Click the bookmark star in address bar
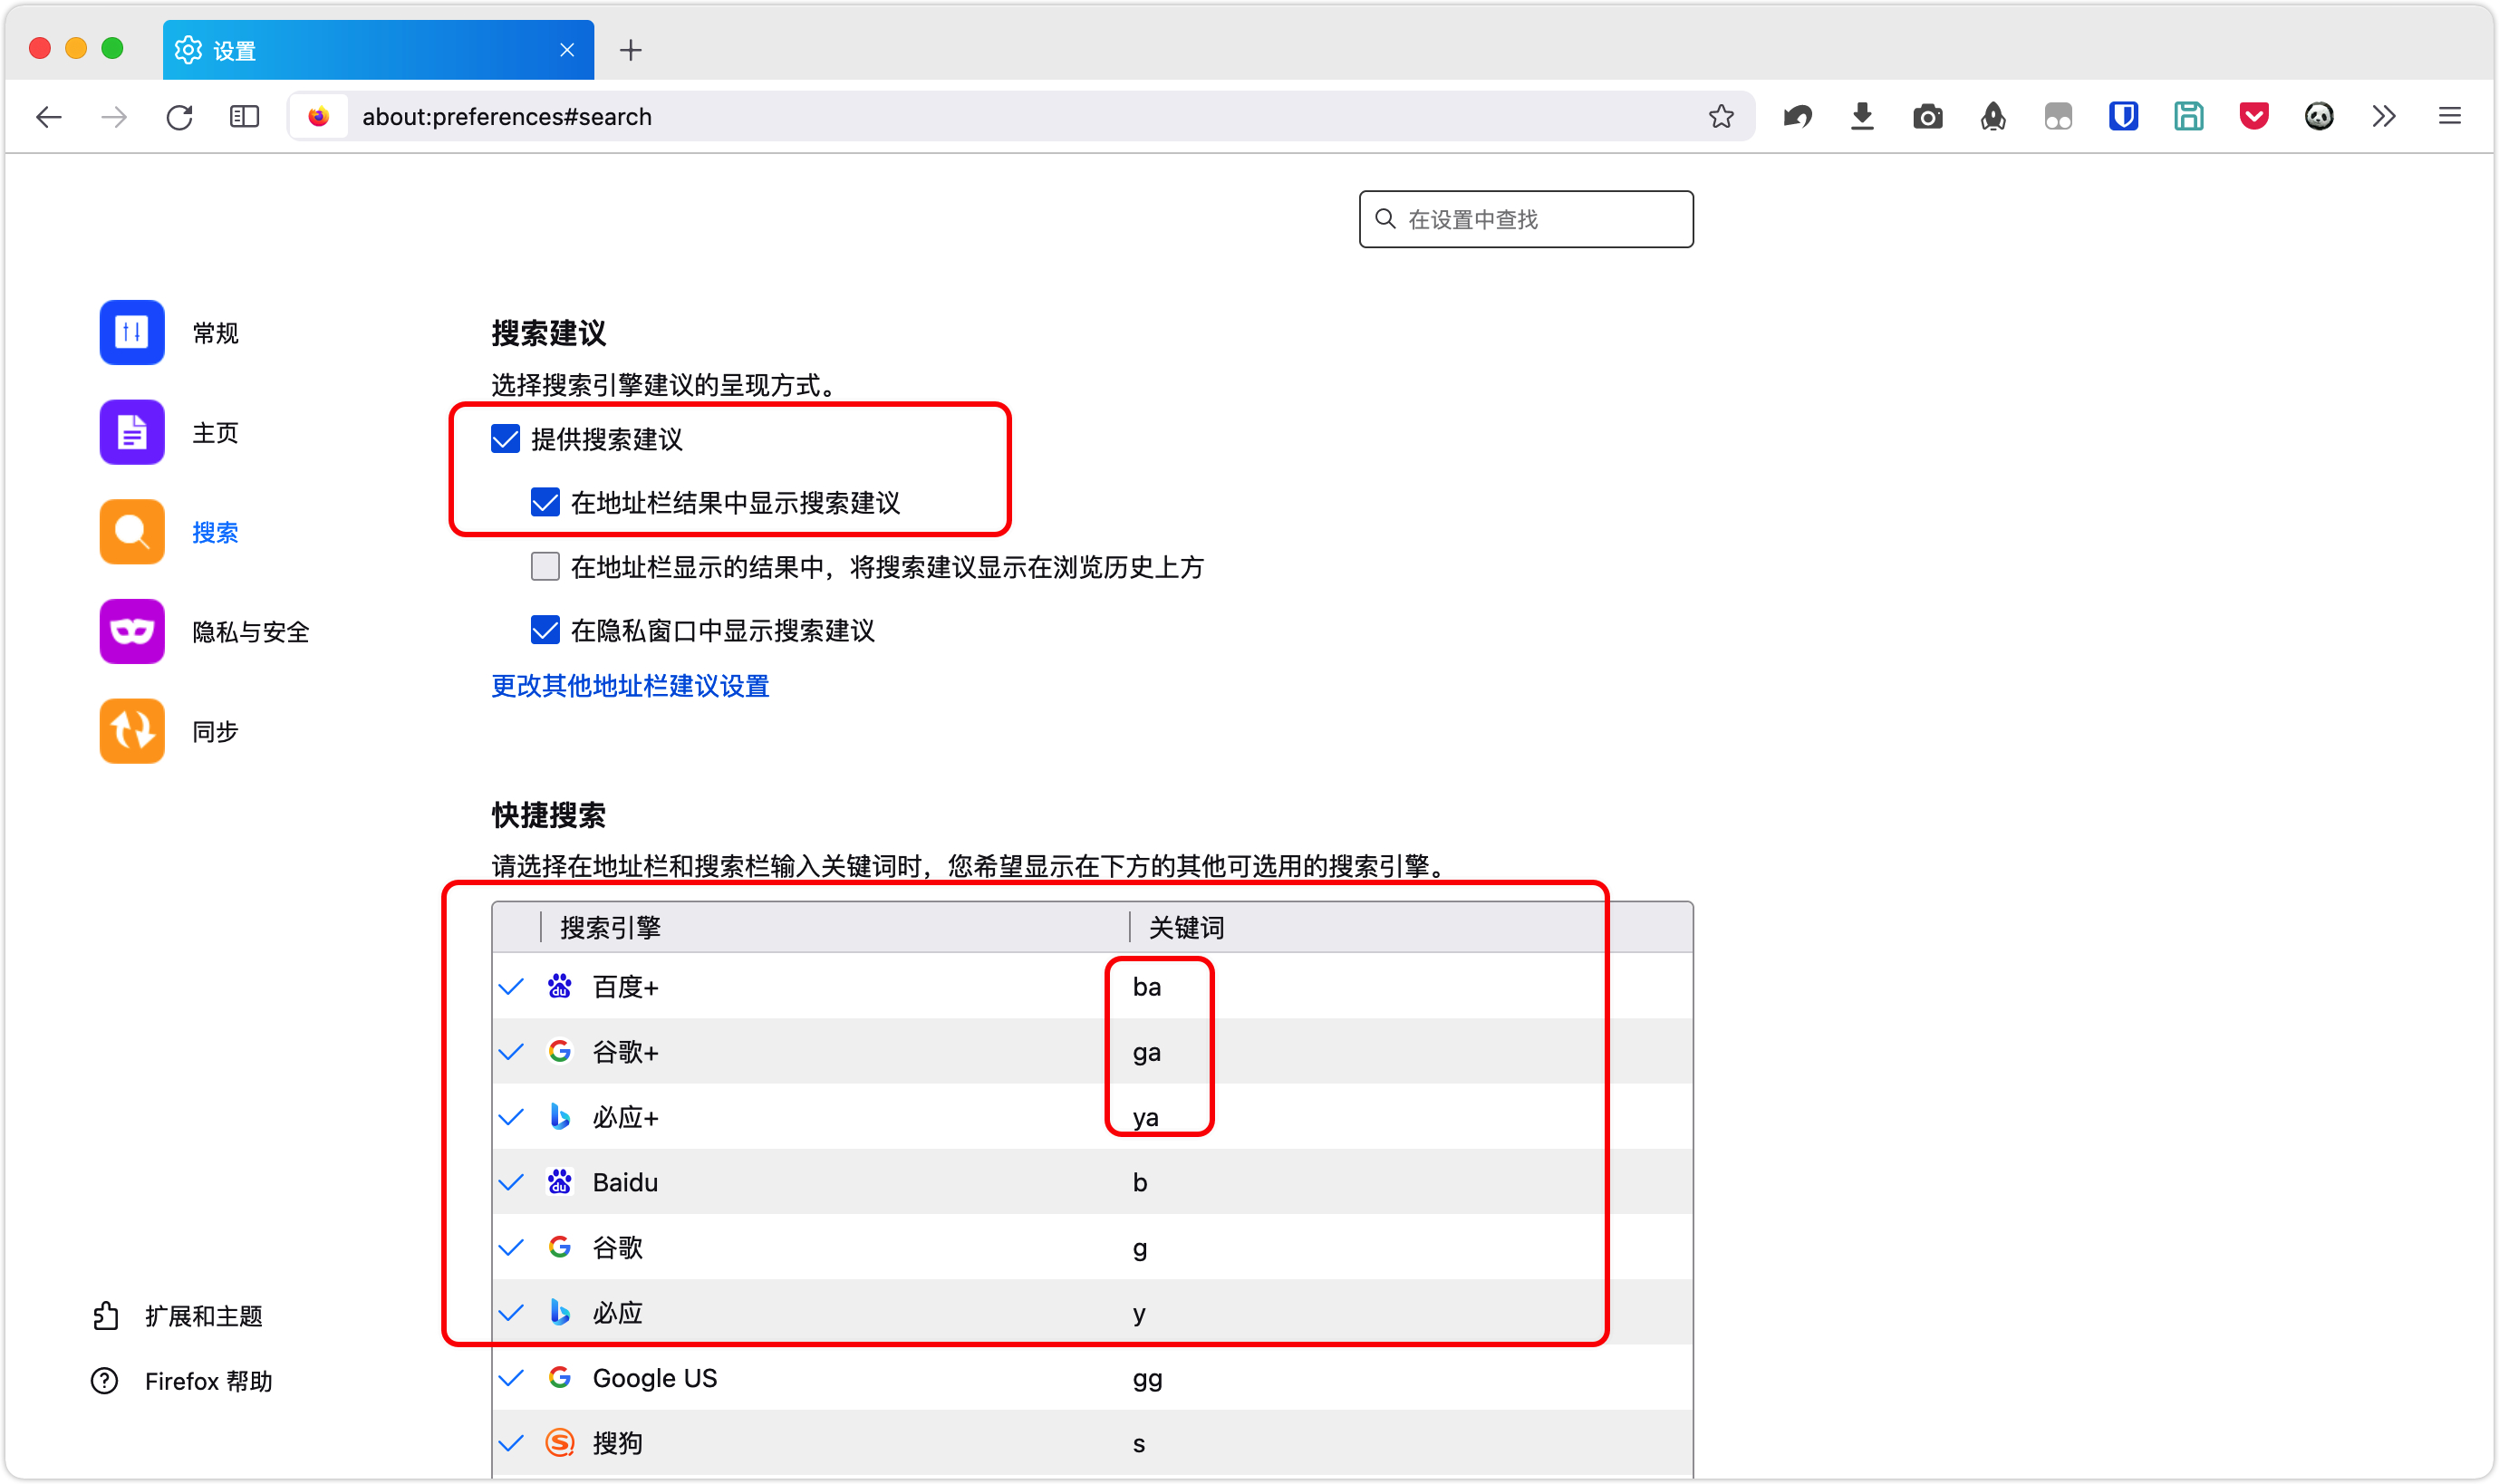Screen dimensions: 2499x1484 [x=1720, y=116]
